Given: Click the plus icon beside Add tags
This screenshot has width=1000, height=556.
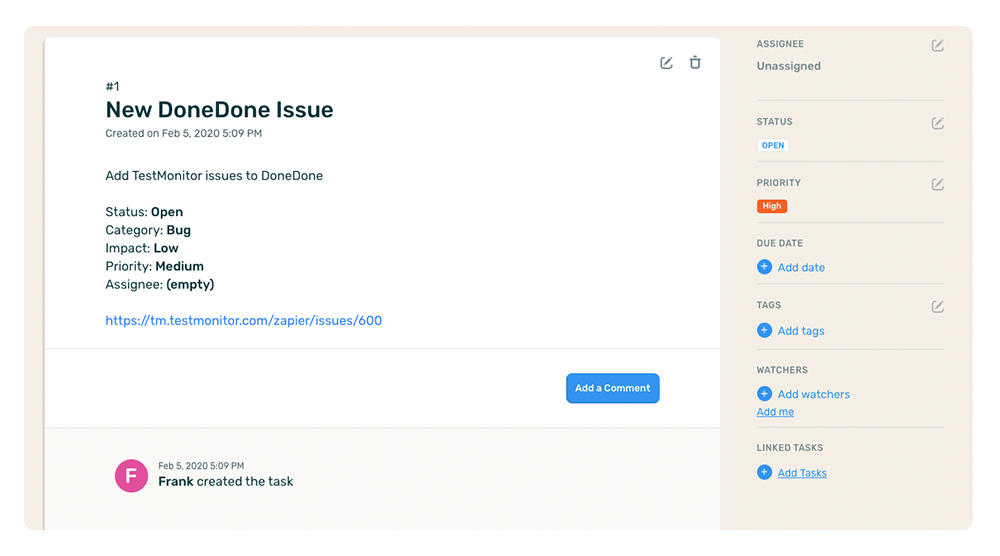Looking at the screenshot, I should pos(764,330).
